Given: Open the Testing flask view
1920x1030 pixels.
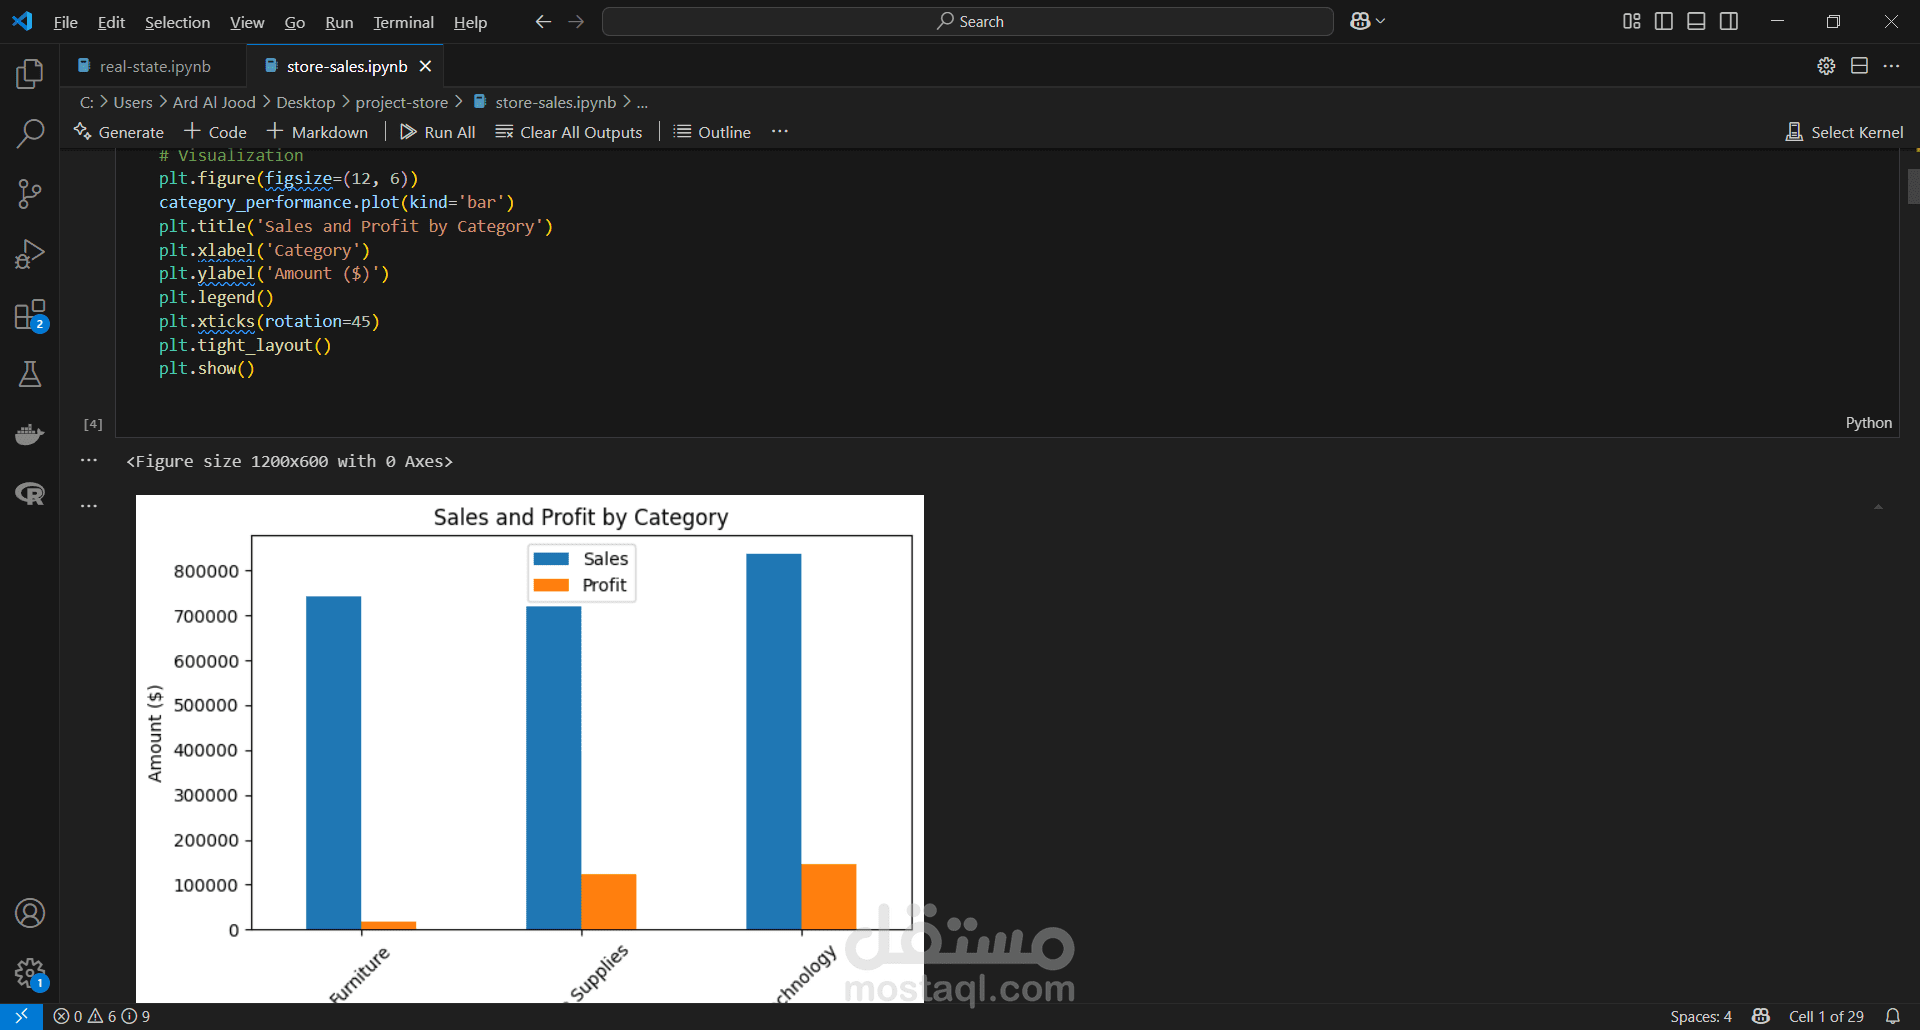Looking at the screenshot, I should coord(30,374).
